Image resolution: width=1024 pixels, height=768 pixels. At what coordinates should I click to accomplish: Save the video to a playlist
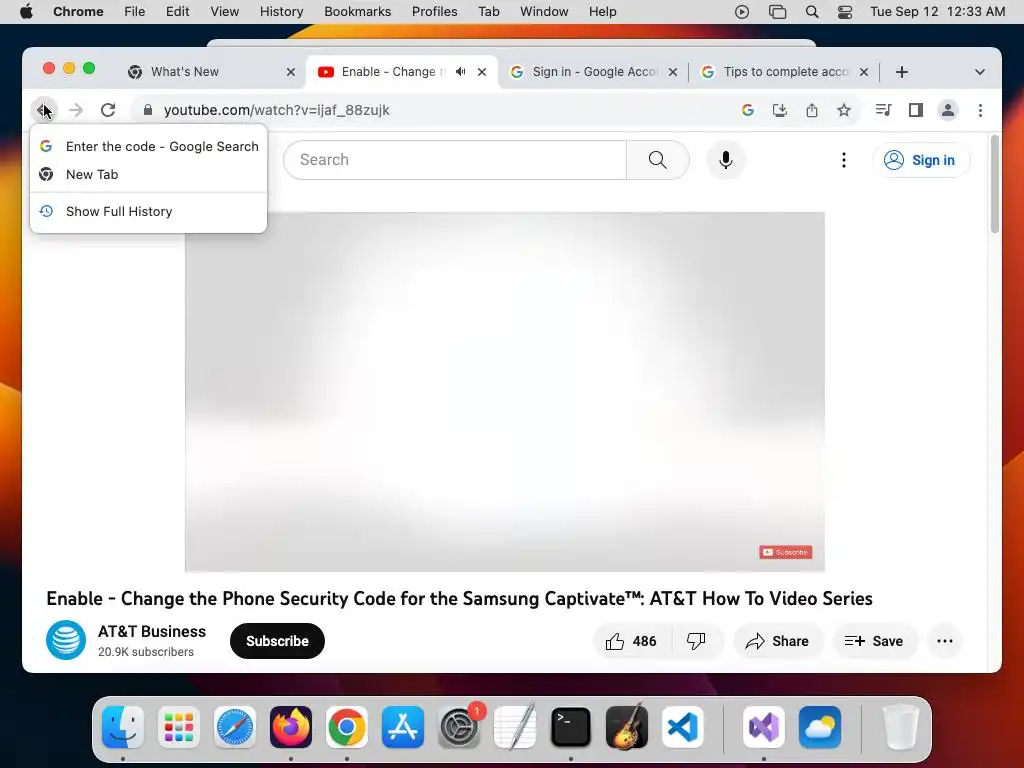click(x=875, y=641)
